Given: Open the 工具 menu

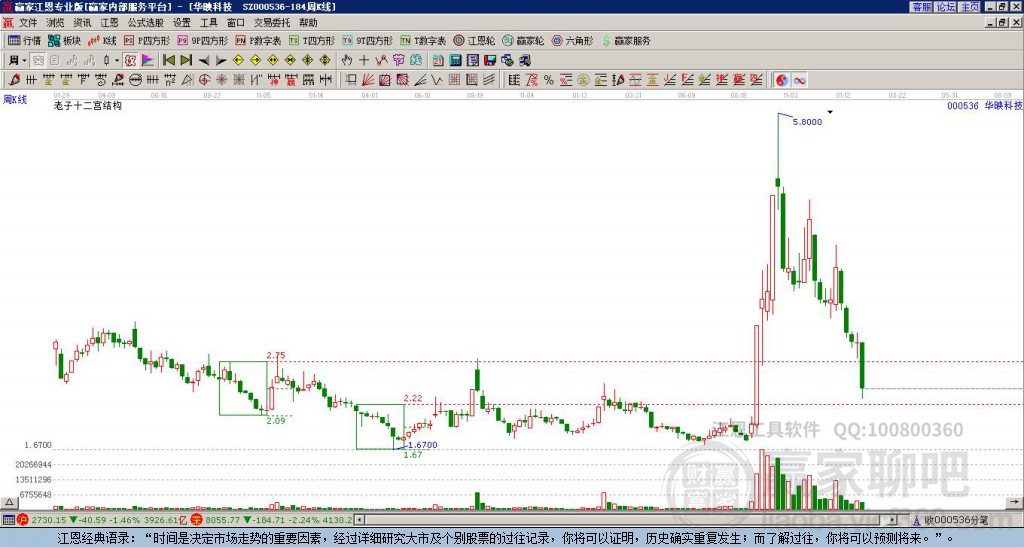Looking at the screenshot, I should pos(208,23).
